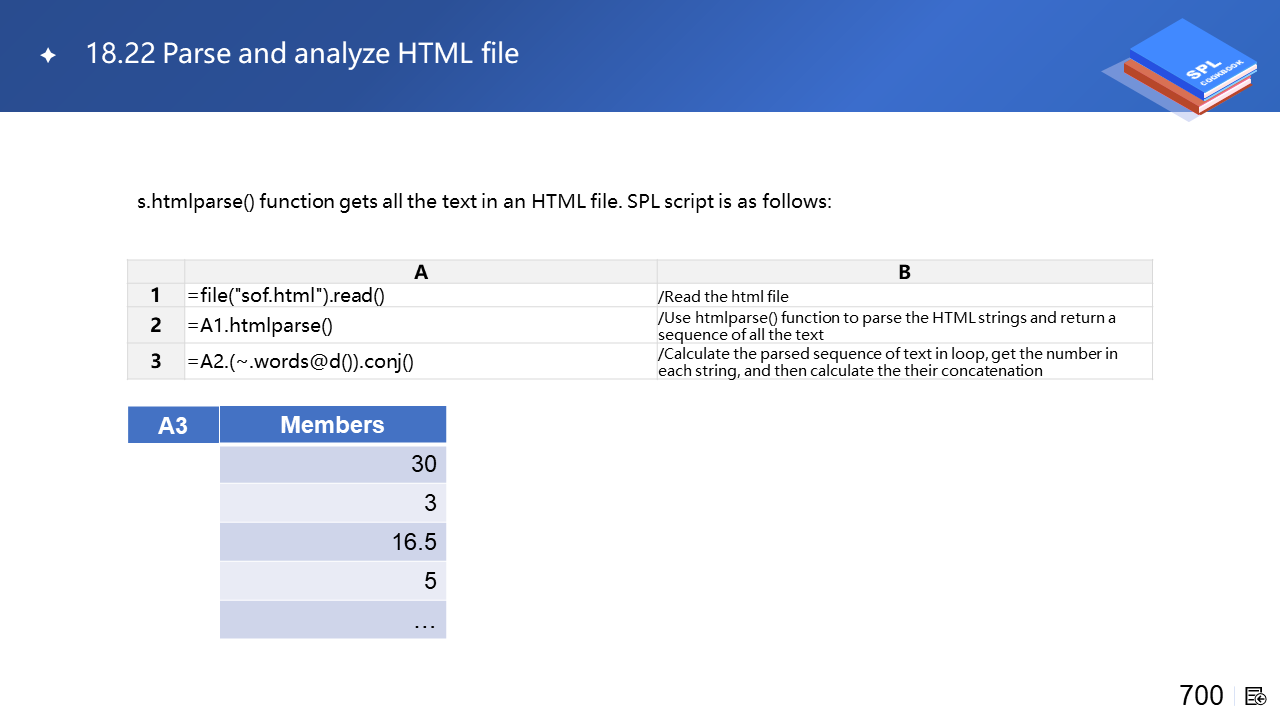This screenshot has height=720, width=1280.
Task: Select cell containing =A1.htmlparse()
Action: point(420,325)
